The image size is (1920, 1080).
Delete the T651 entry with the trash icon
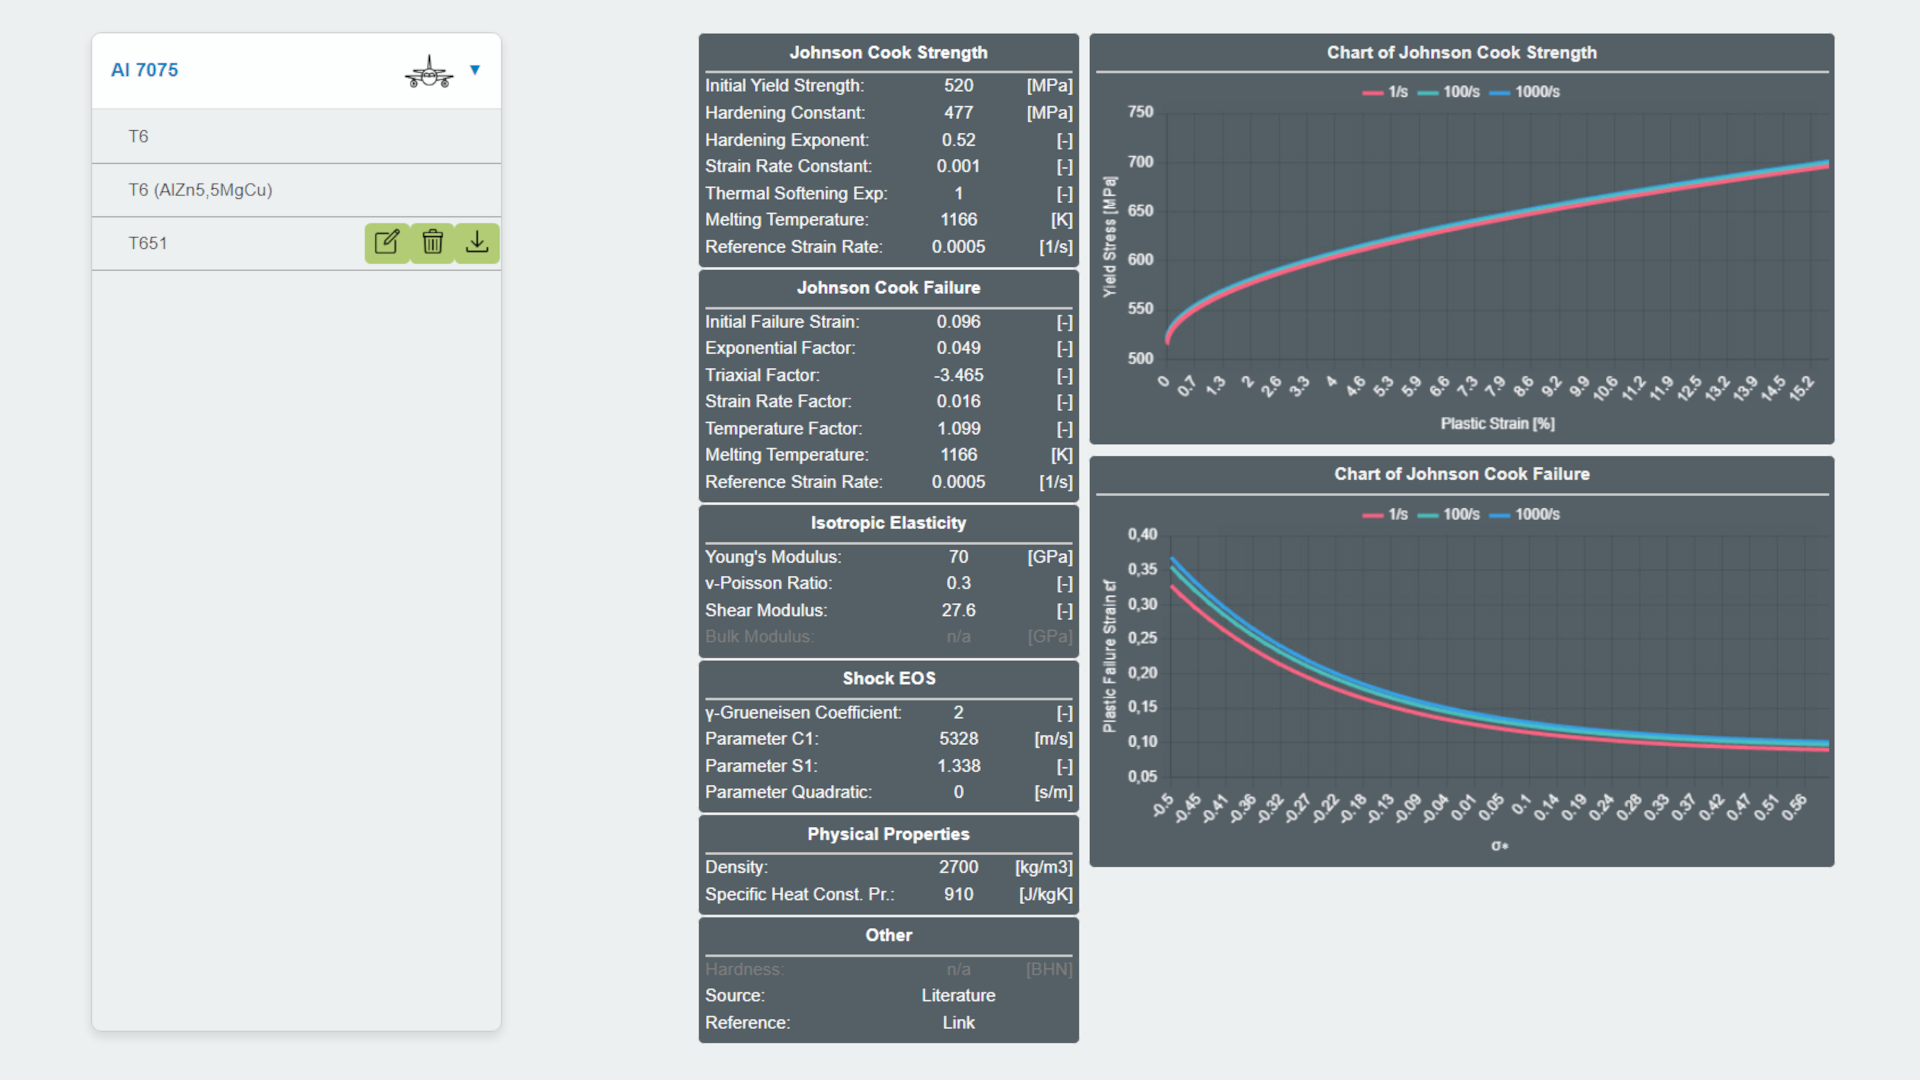[432, 243]
